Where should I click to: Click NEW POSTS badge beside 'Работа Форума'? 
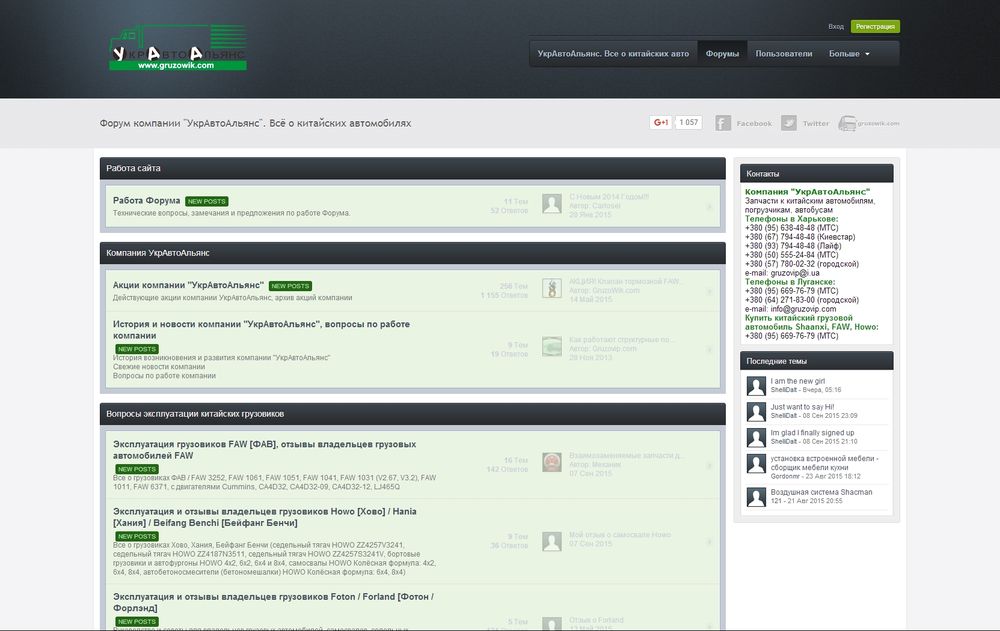click(x=207, y=201)
